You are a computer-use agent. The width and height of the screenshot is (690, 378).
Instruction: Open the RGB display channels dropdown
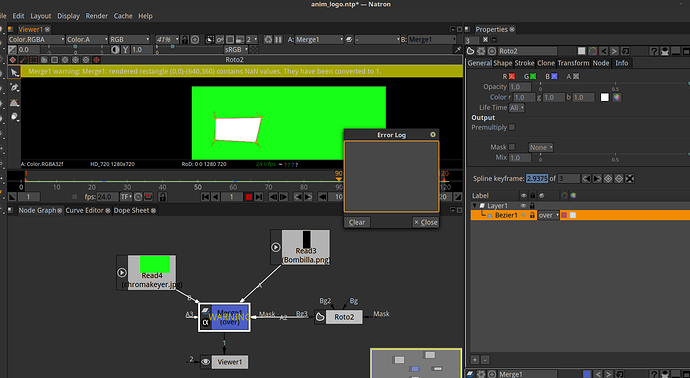point(129,40)
